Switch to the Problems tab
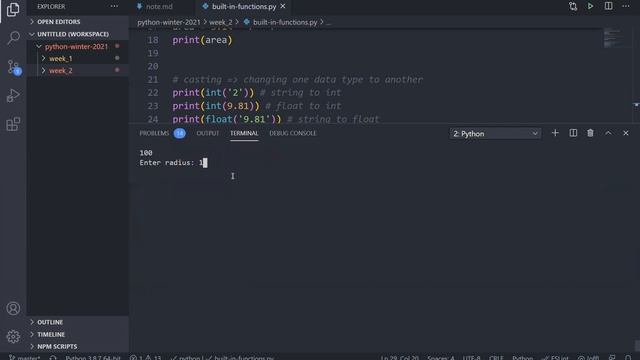Image resolution: width=640 pixels, height=360 pixels. click(154, 133)
